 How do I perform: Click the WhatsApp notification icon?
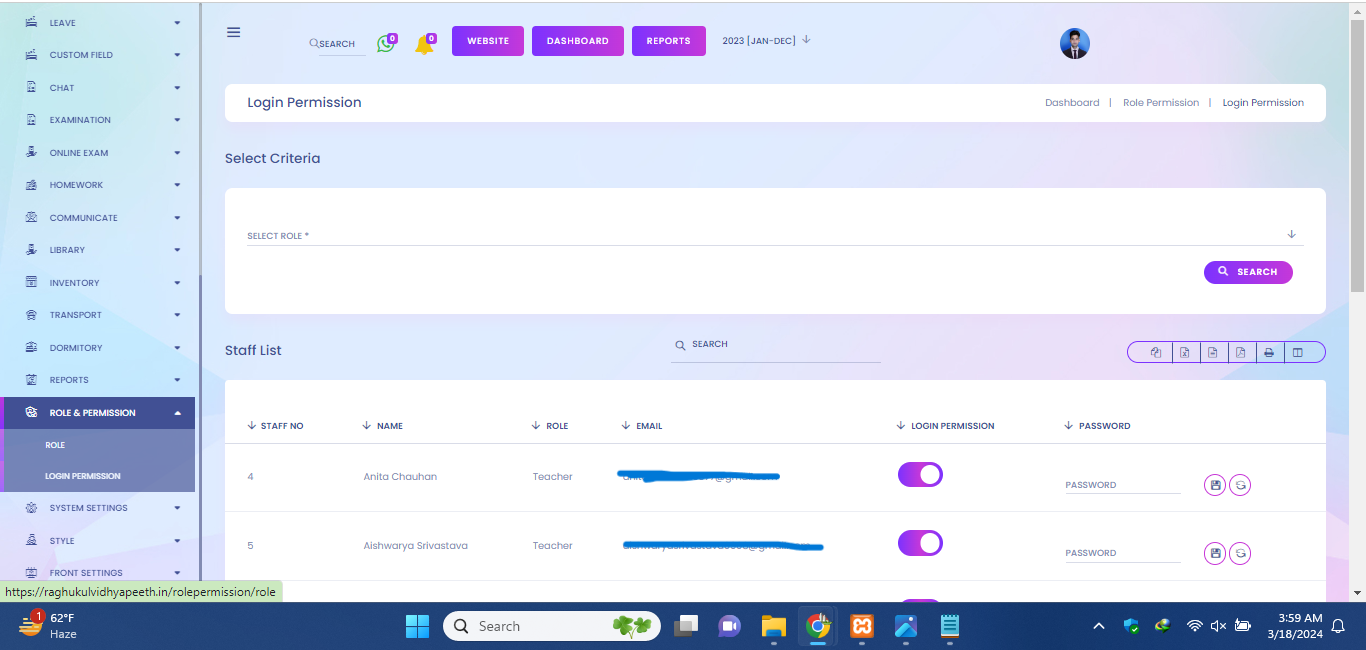point(385,44)
